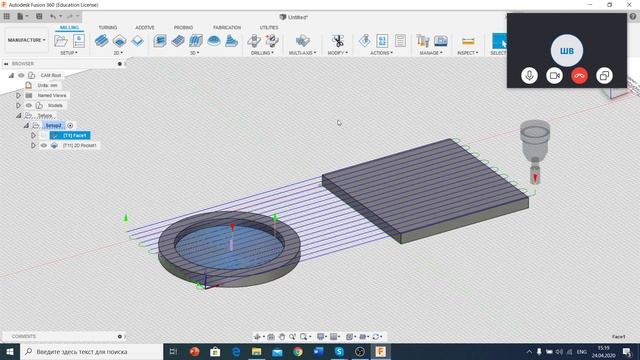Click the New Setup folder icon
Image resolution: width=640 pixels, height=360 pixels.
click(60, 41)
